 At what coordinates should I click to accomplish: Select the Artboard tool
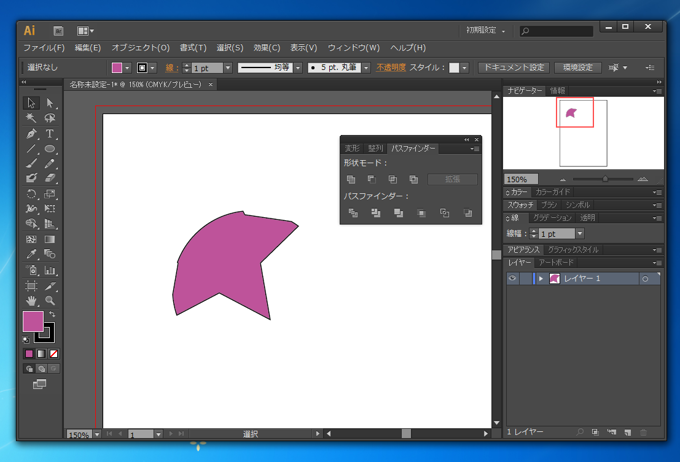[x=31, y=285]
